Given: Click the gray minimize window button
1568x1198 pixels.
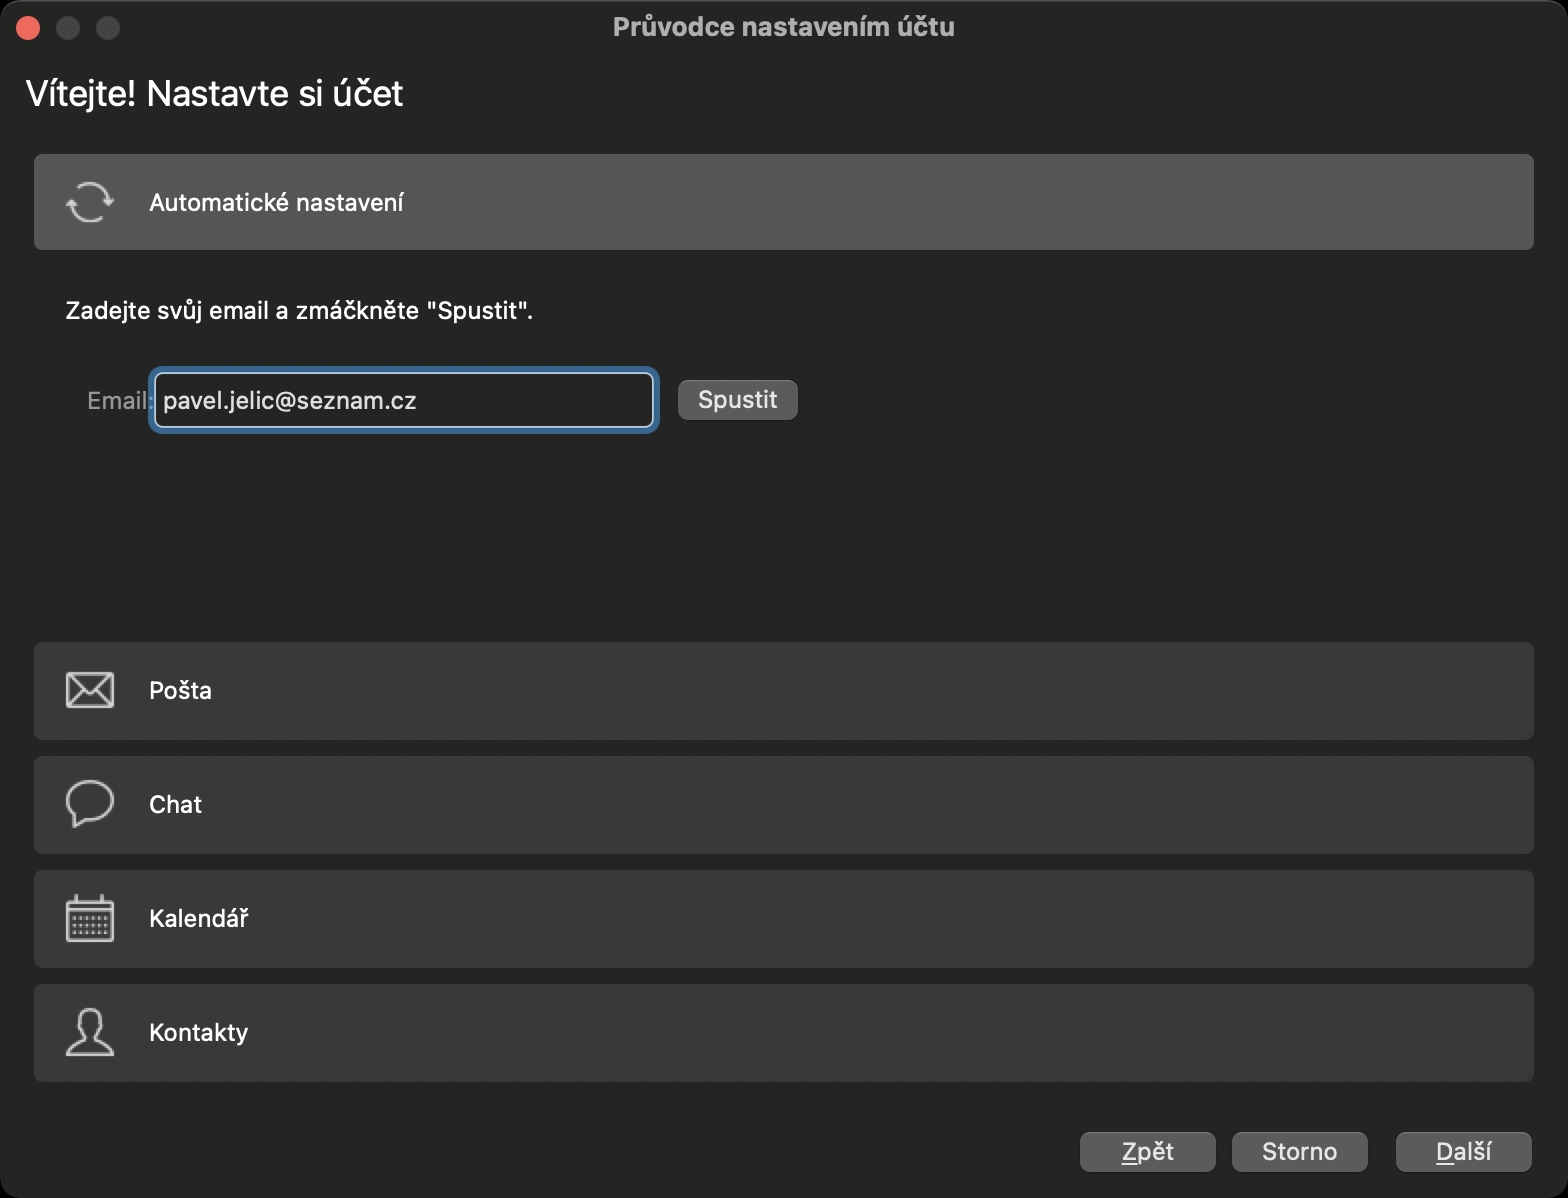Looking at the screenshot, I should [x=68, y=28].
